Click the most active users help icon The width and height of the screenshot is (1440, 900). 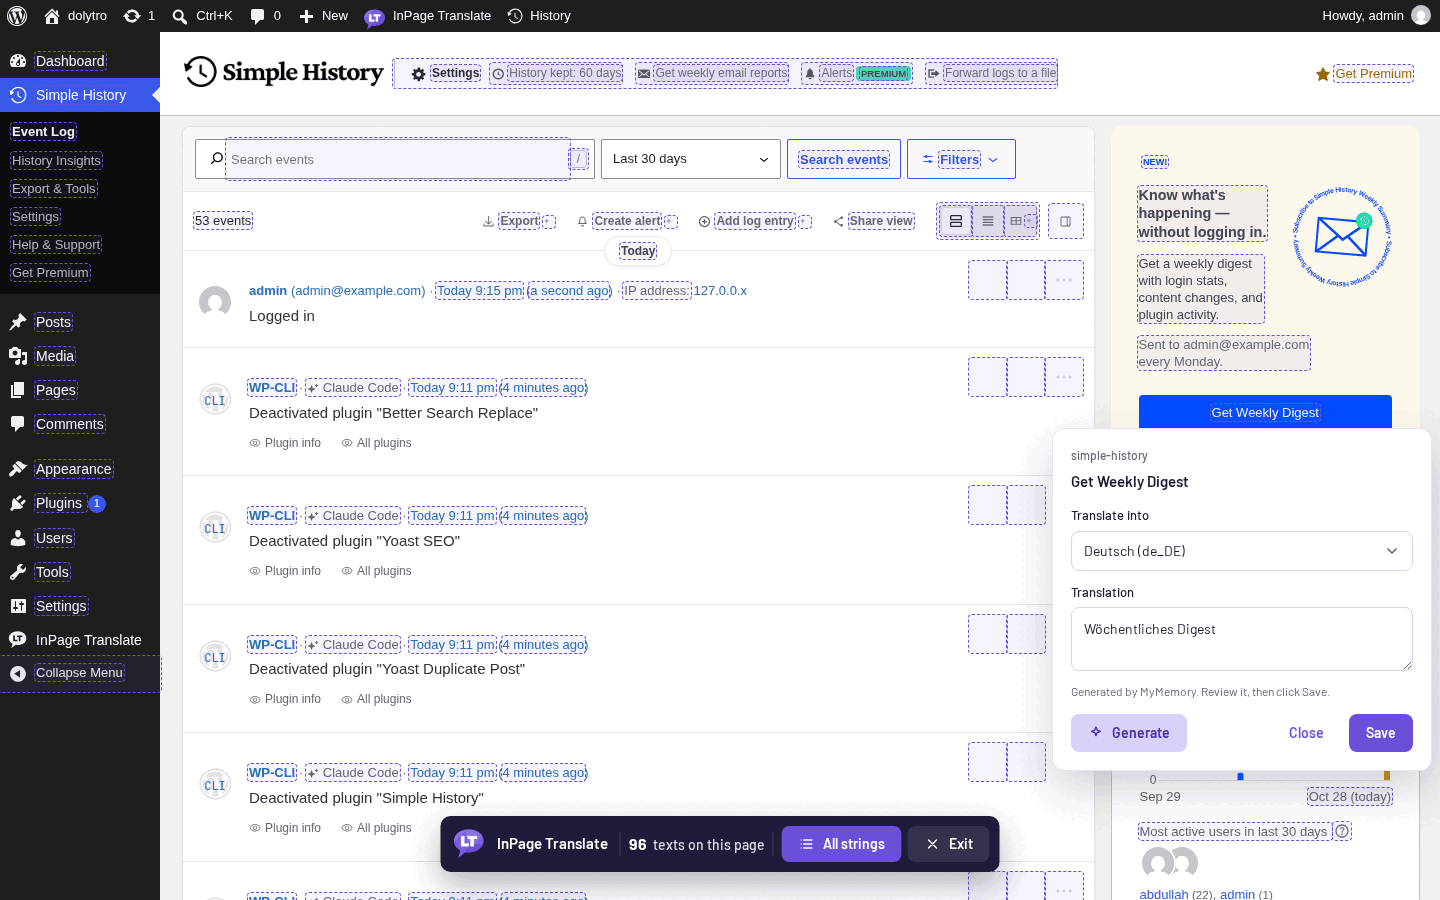pos(1342,831)
